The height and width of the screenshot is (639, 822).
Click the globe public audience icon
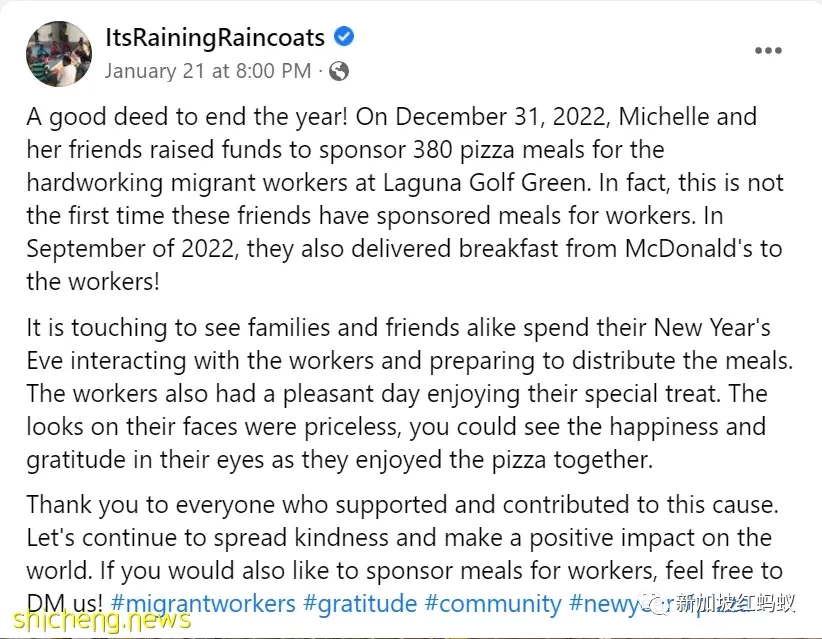click(x=339, y=71)
